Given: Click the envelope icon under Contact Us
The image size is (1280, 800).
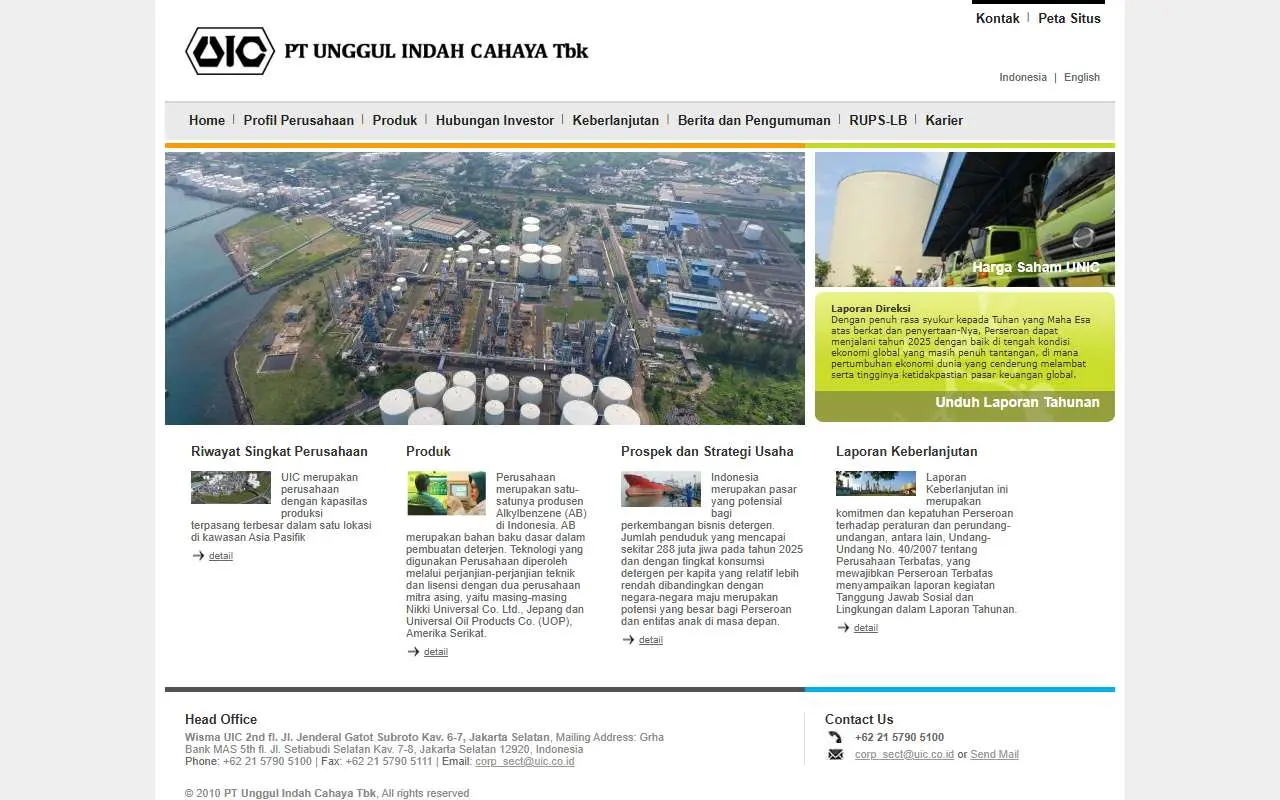Looking at the screenshot, I should point(835,755).
